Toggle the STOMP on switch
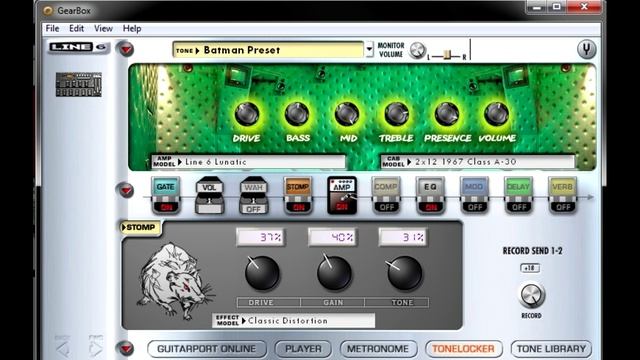The width and height of the screenshot is (640, 360). (298, 207)
